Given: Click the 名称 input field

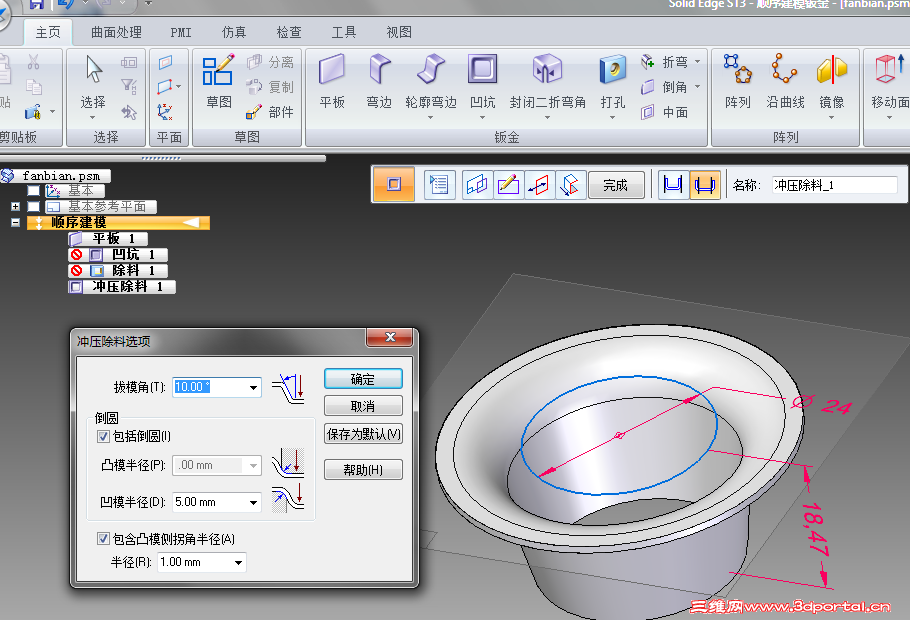Looking at the screenshot, I should (x=835, y=185).
